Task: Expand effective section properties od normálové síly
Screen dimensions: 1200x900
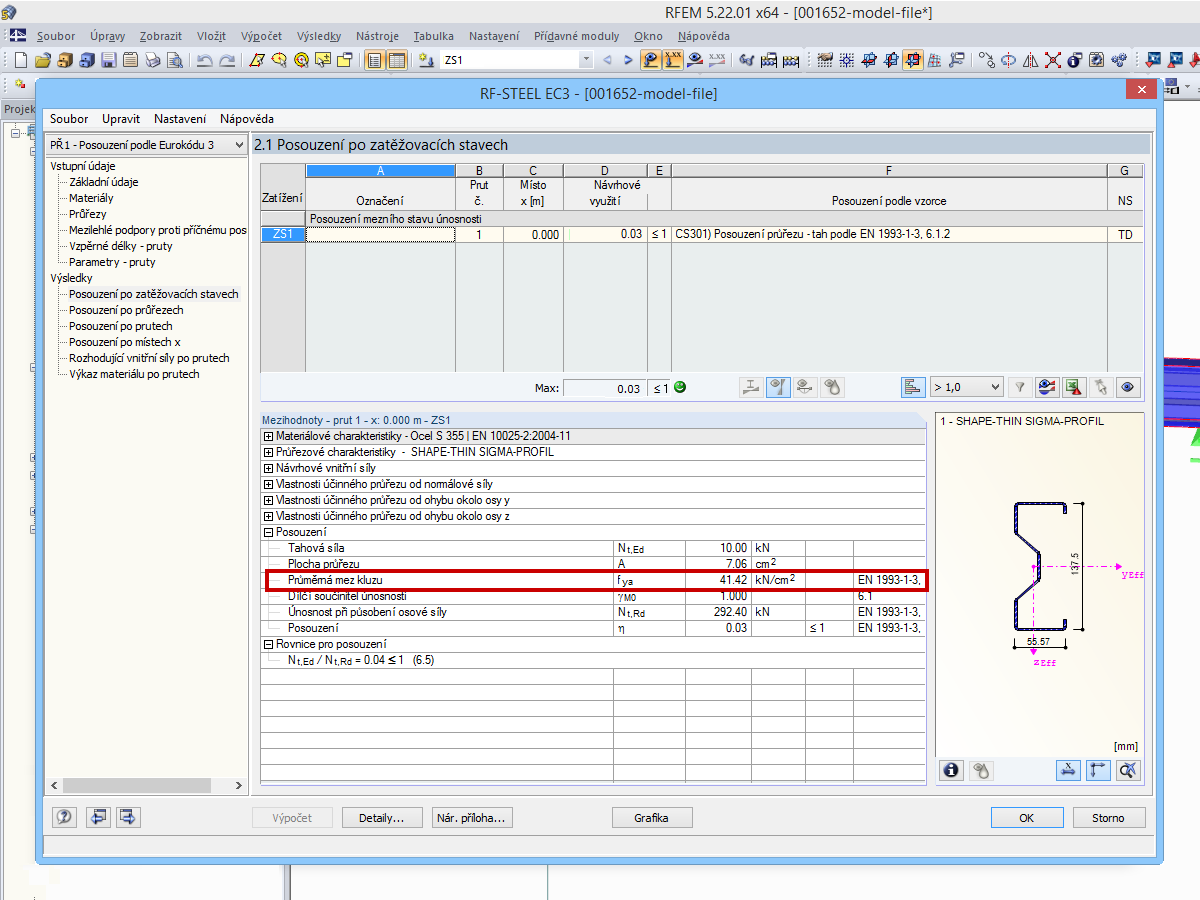Action: (x=268, y=484)
